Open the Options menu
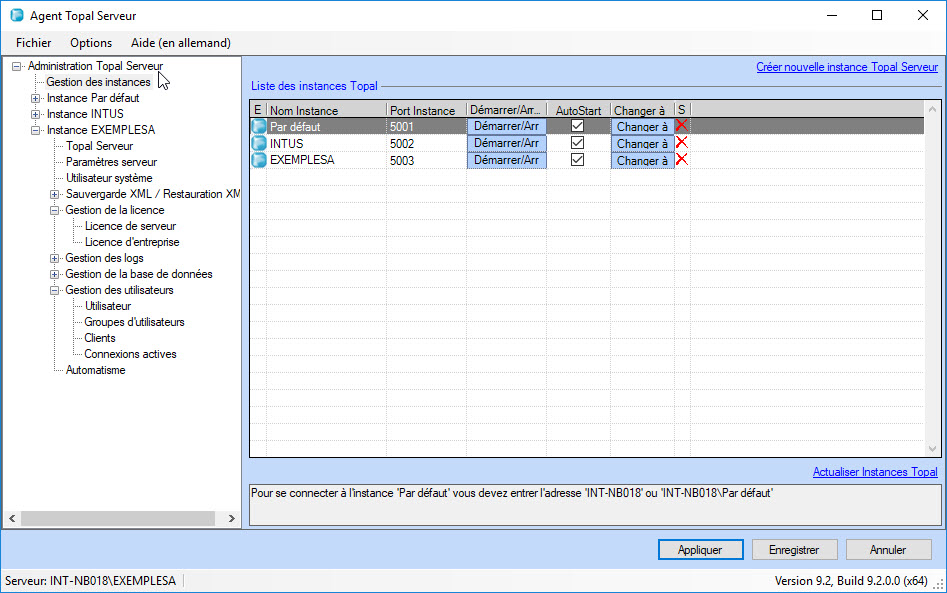 [x=91, y=43]
